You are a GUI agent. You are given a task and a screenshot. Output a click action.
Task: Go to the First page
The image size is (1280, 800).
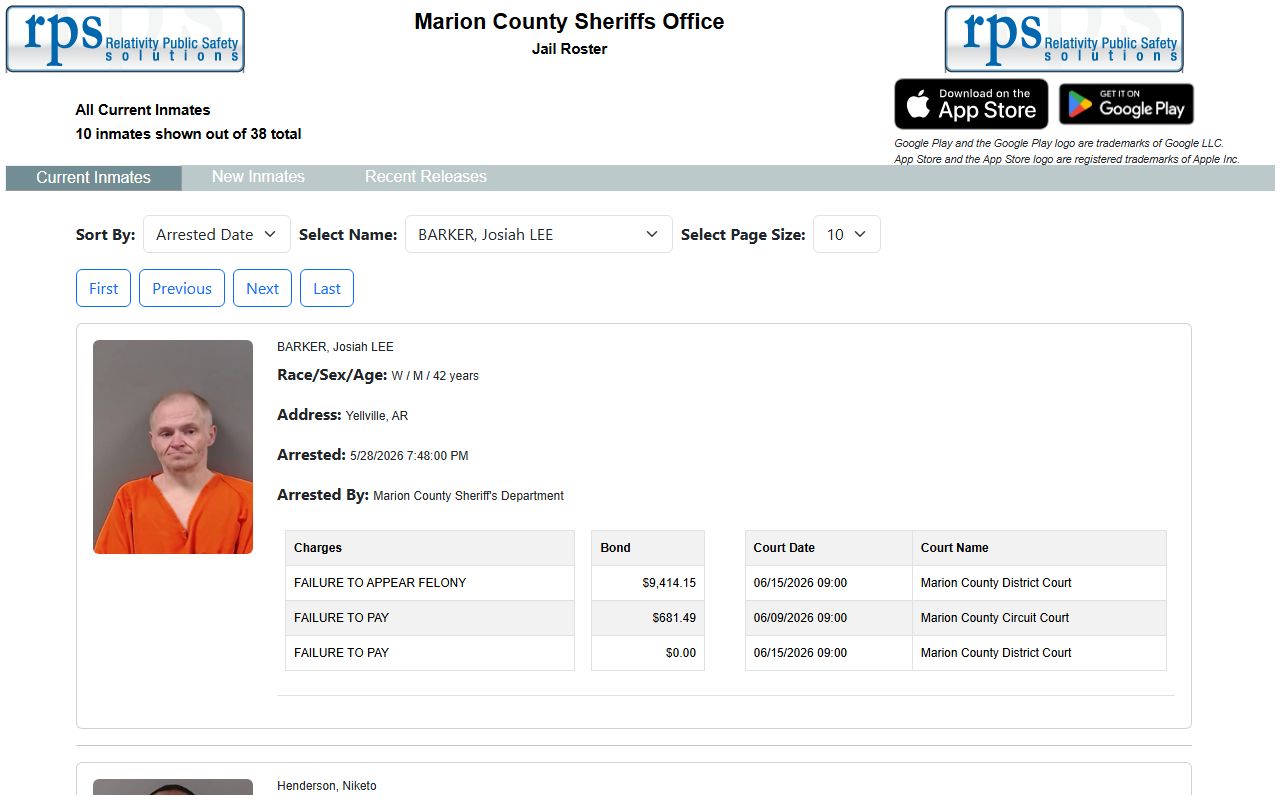tap(104, 288)
